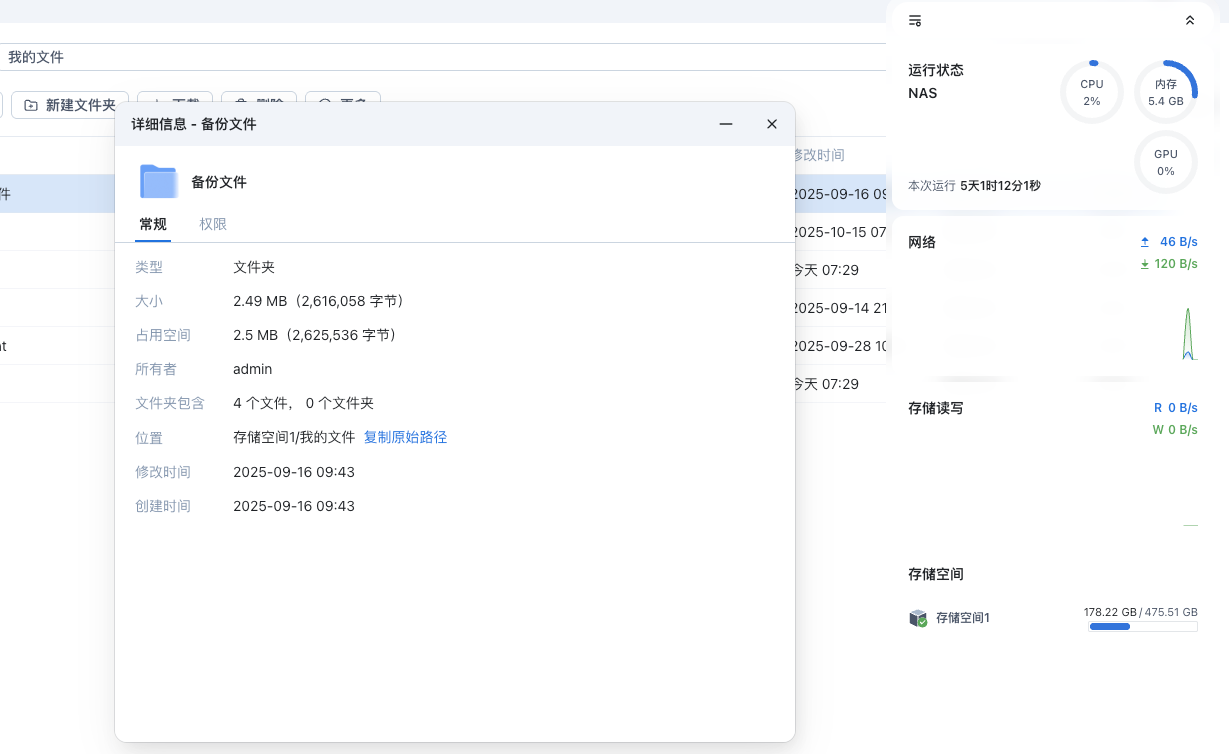
Task: Click the GPU usage gauge
Action: (1165, 162)
